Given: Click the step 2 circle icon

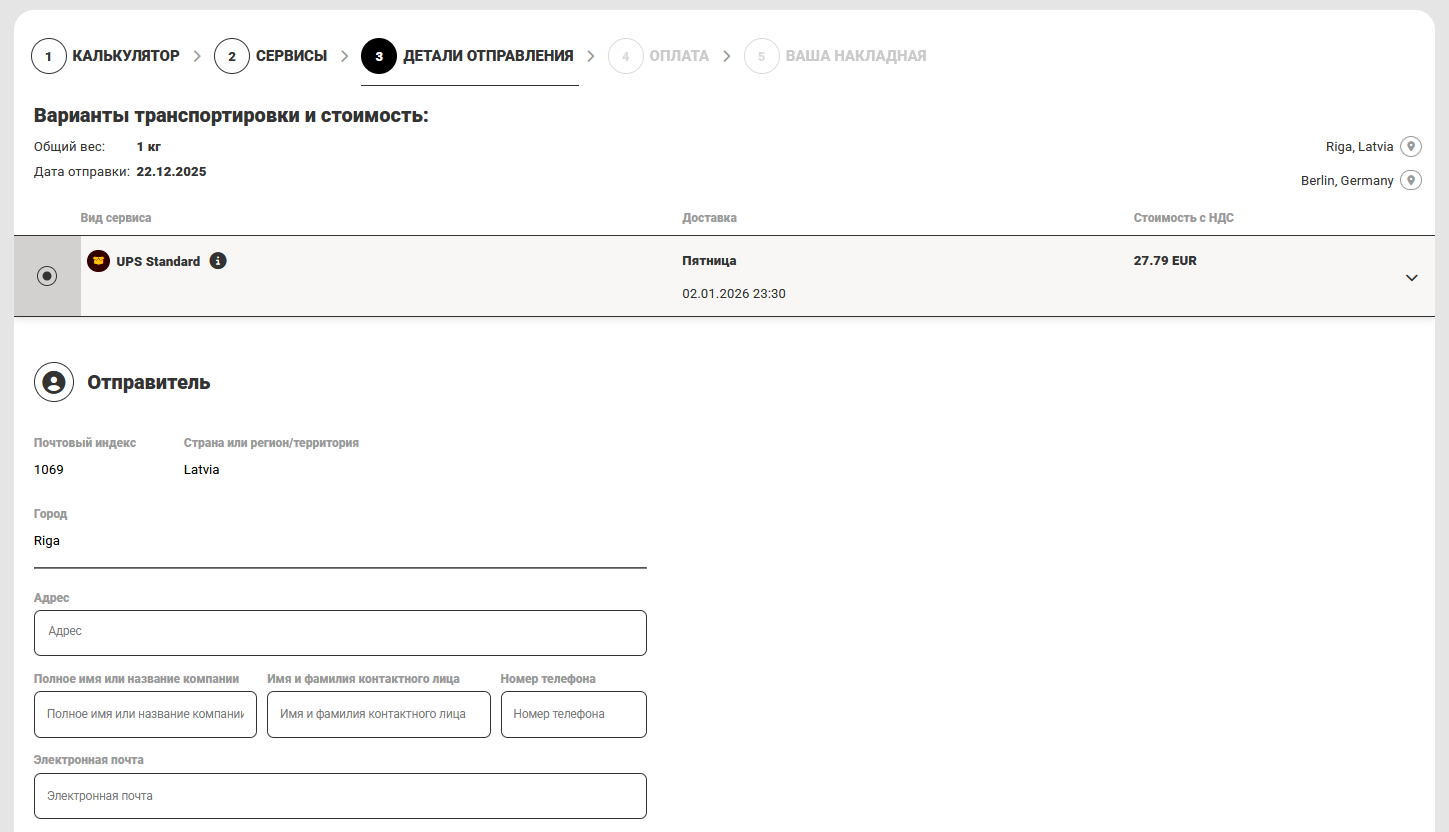Looking at the screenshot, I should 231,56.
